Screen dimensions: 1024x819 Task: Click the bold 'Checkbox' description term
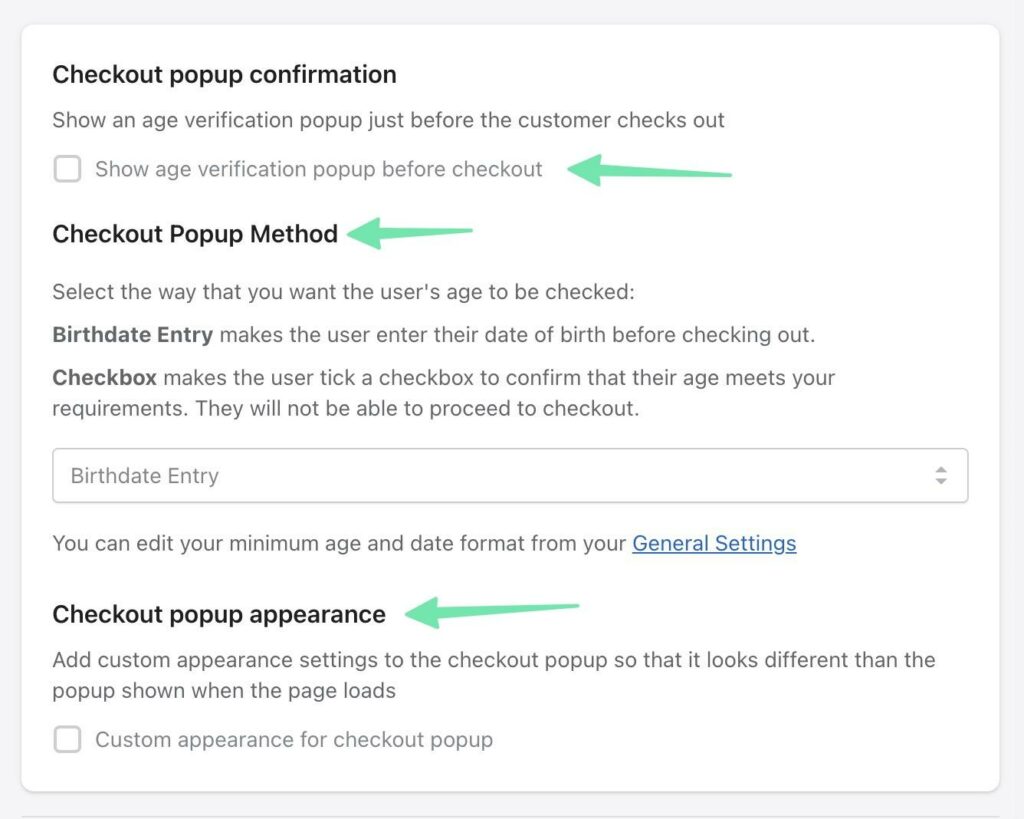pos(104,378)
